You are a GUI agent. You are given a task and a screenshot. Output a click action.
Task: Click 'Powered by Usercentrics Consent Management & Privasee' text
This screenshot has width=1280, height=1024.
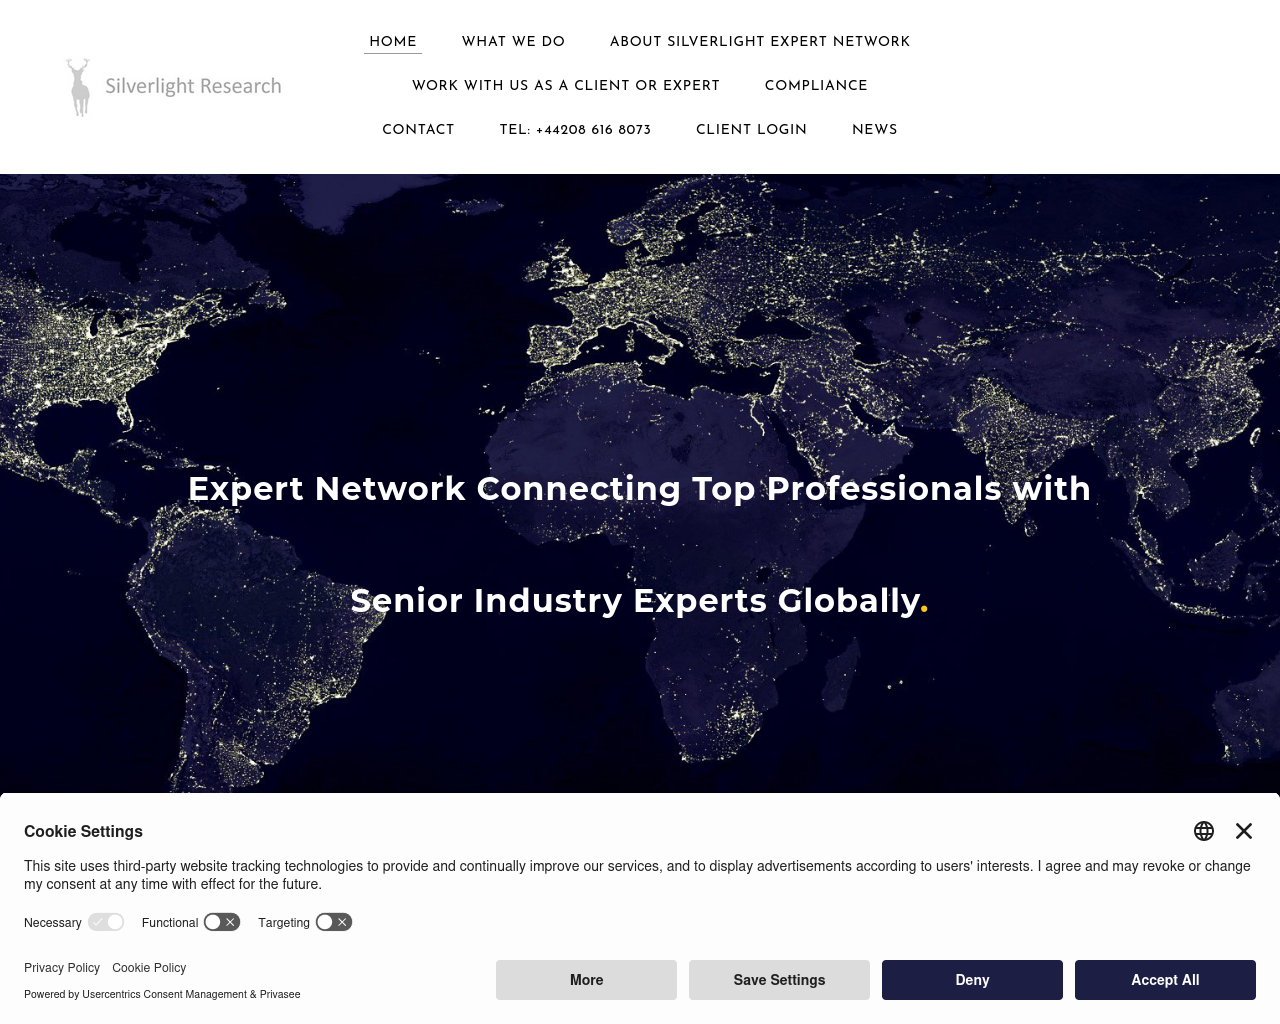[x=162, y=995]
